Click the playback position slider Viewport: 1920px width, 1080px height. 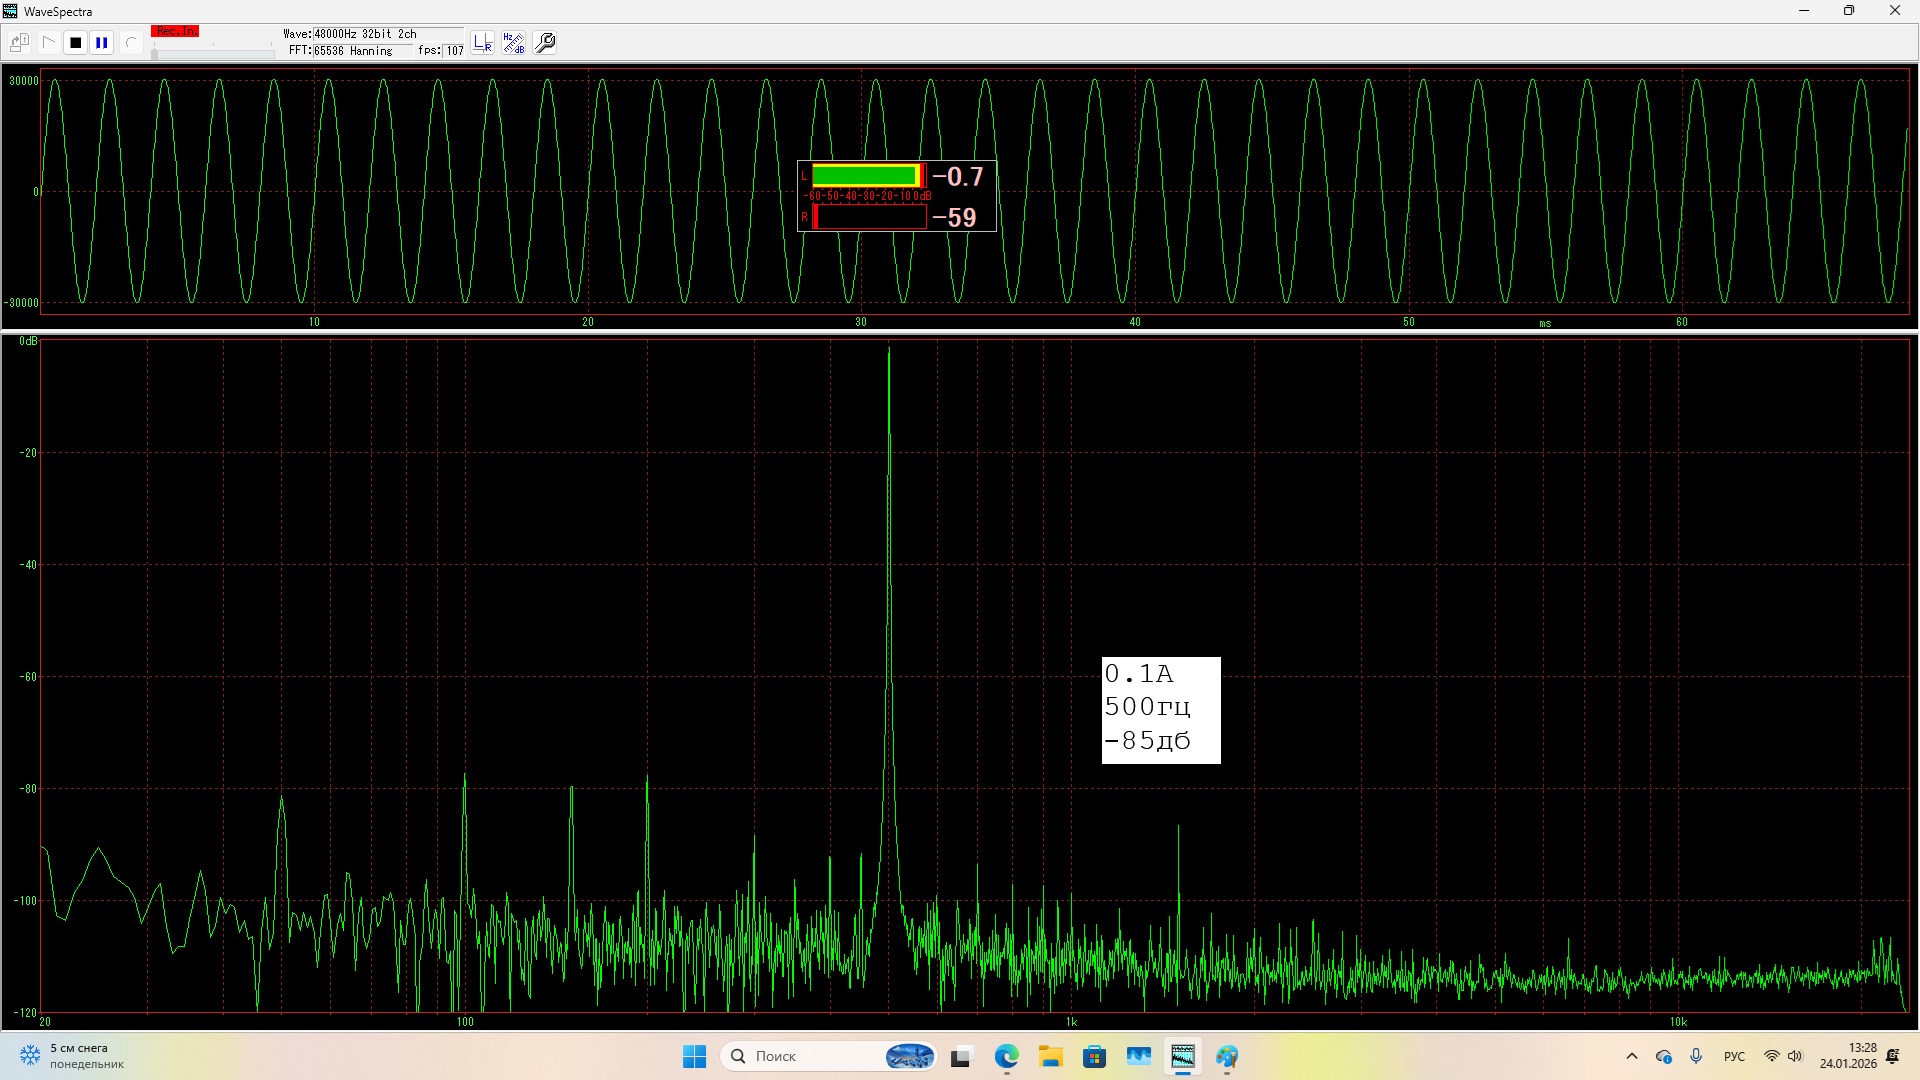(x=212, y=53)
